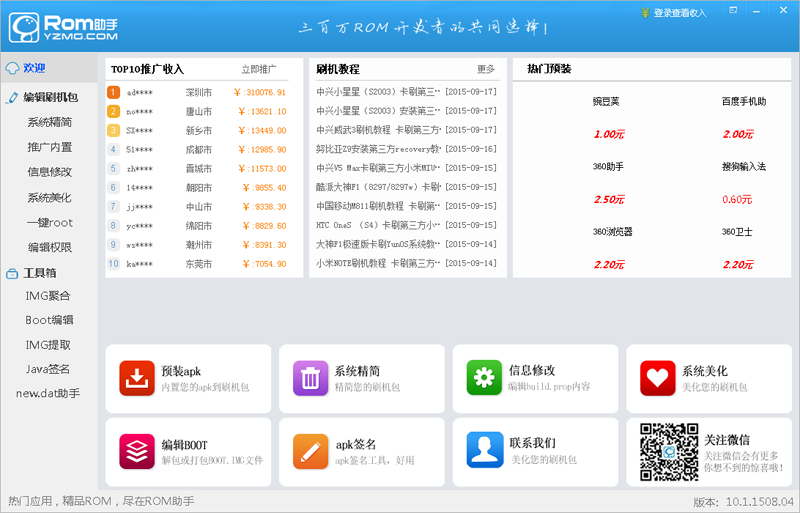This screenshot has height=513, width=800.
Task: Click the red 预装apk download icon
Action: [137, 379]
